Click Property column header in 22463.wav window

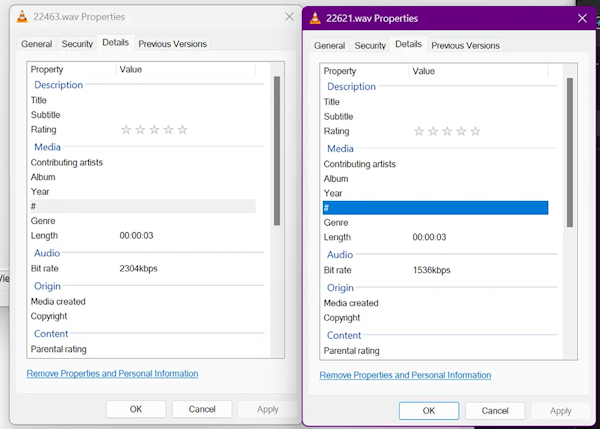[72, 70]
